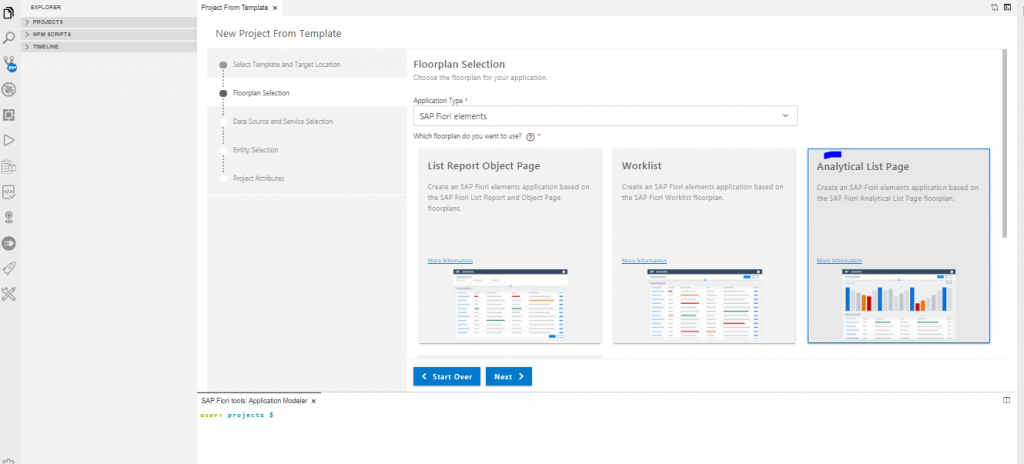Close the Application Modeler terminal tab
The width and height of the screenshot is (1024, 464).
(313, 401)
